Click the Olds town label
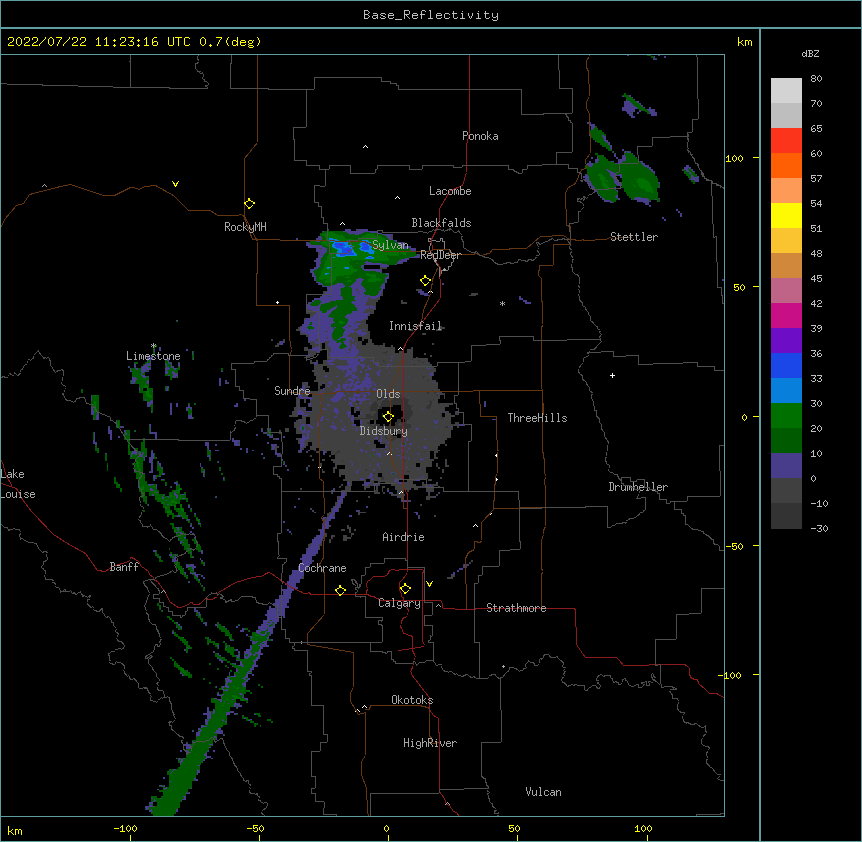The image size is (862, 842). click(388, 394)
